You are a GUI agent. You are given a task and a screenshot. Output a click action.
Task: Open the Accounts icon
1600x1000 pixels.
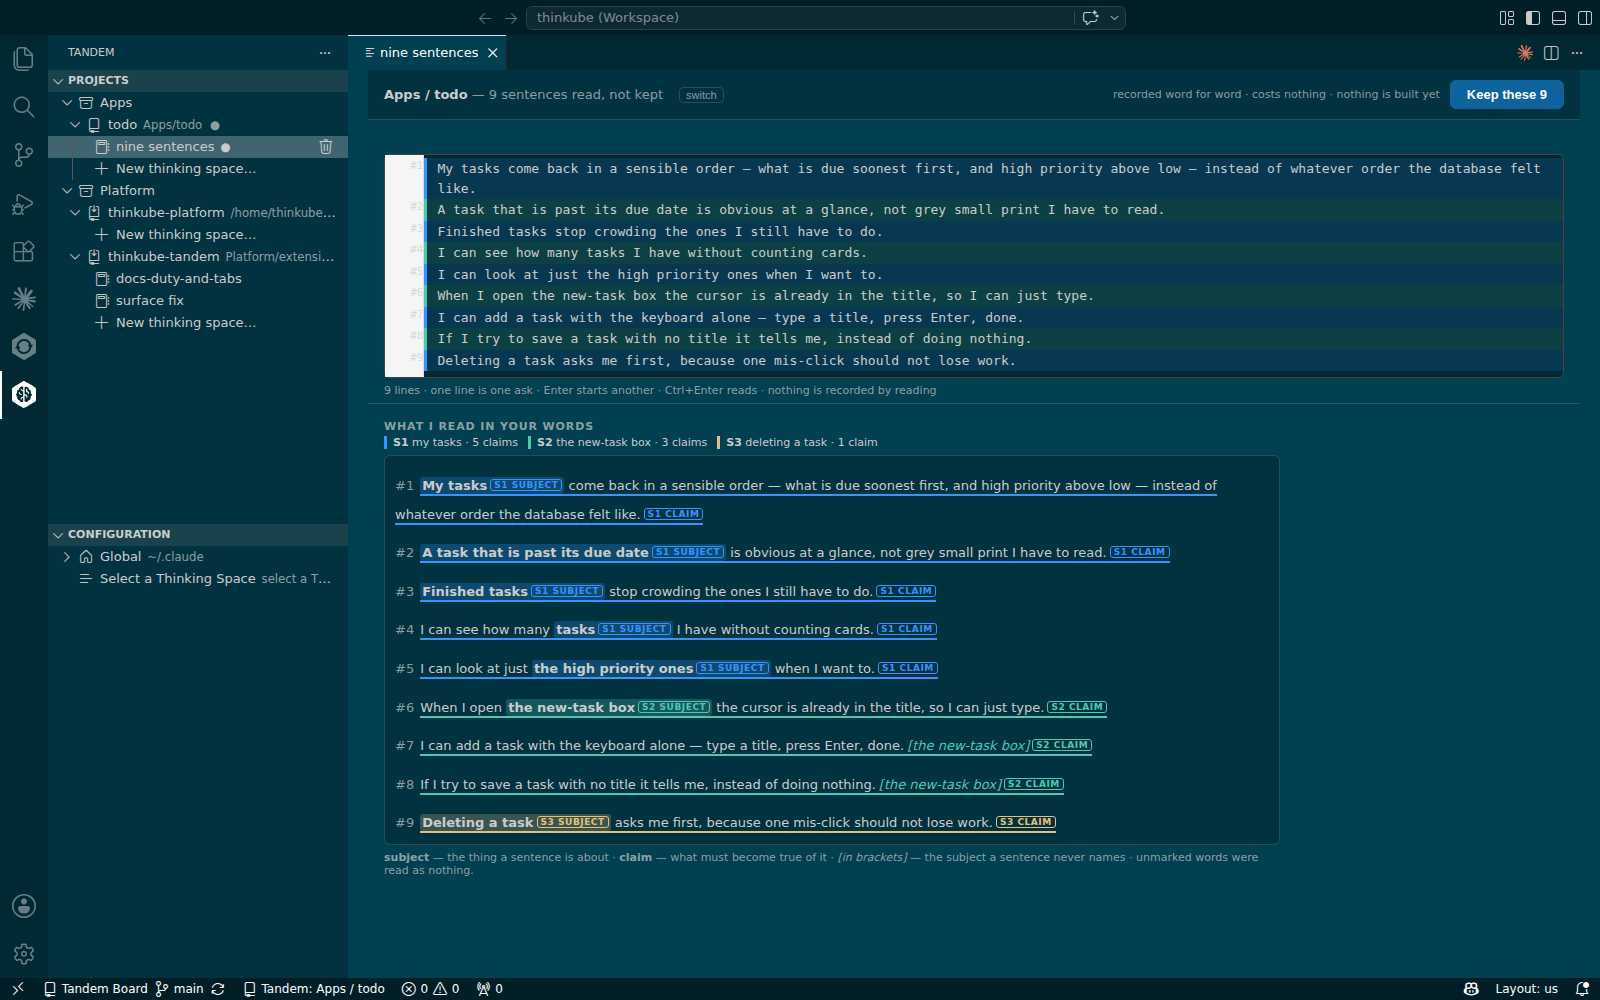pyautogui.click(x=24, y=906)
